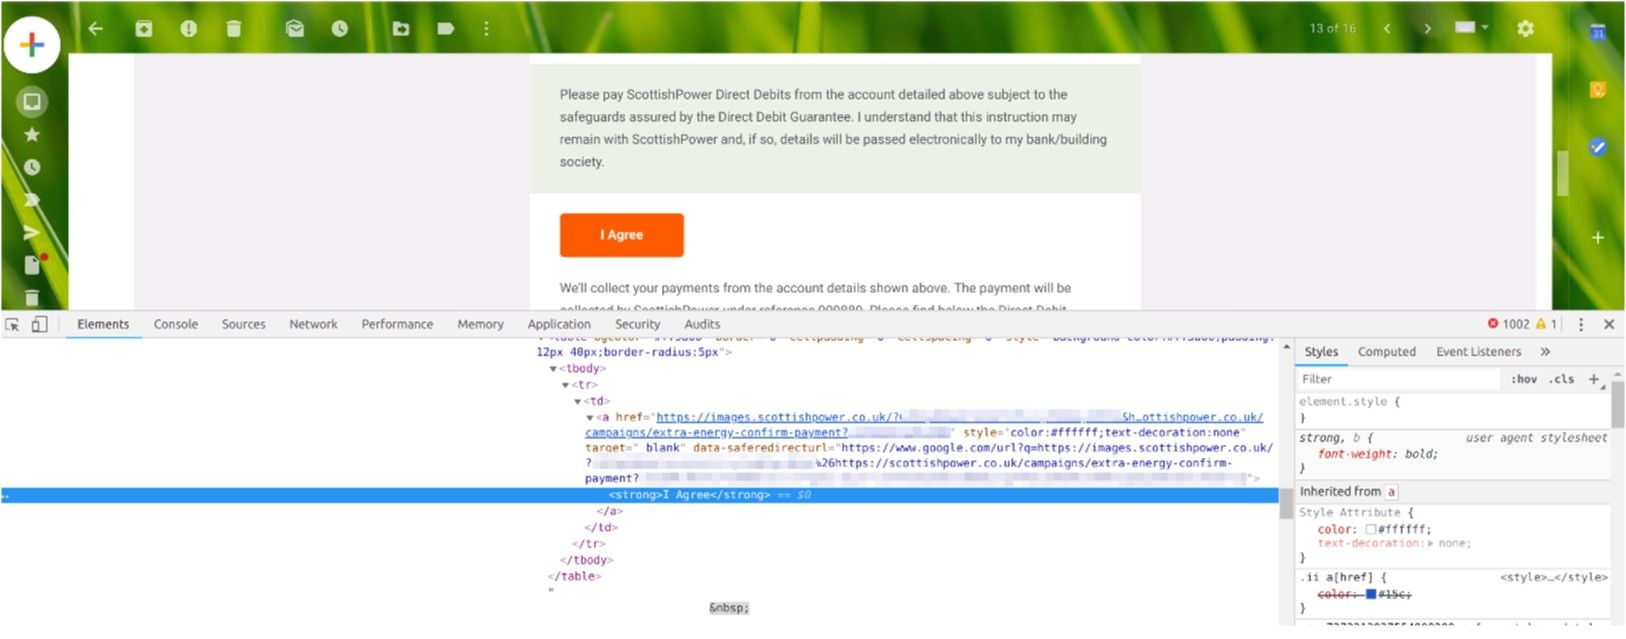The height and width of the screenshot is (639, 1626).
Task: Archive this email with the archive icon
Action: coord(144,29)
